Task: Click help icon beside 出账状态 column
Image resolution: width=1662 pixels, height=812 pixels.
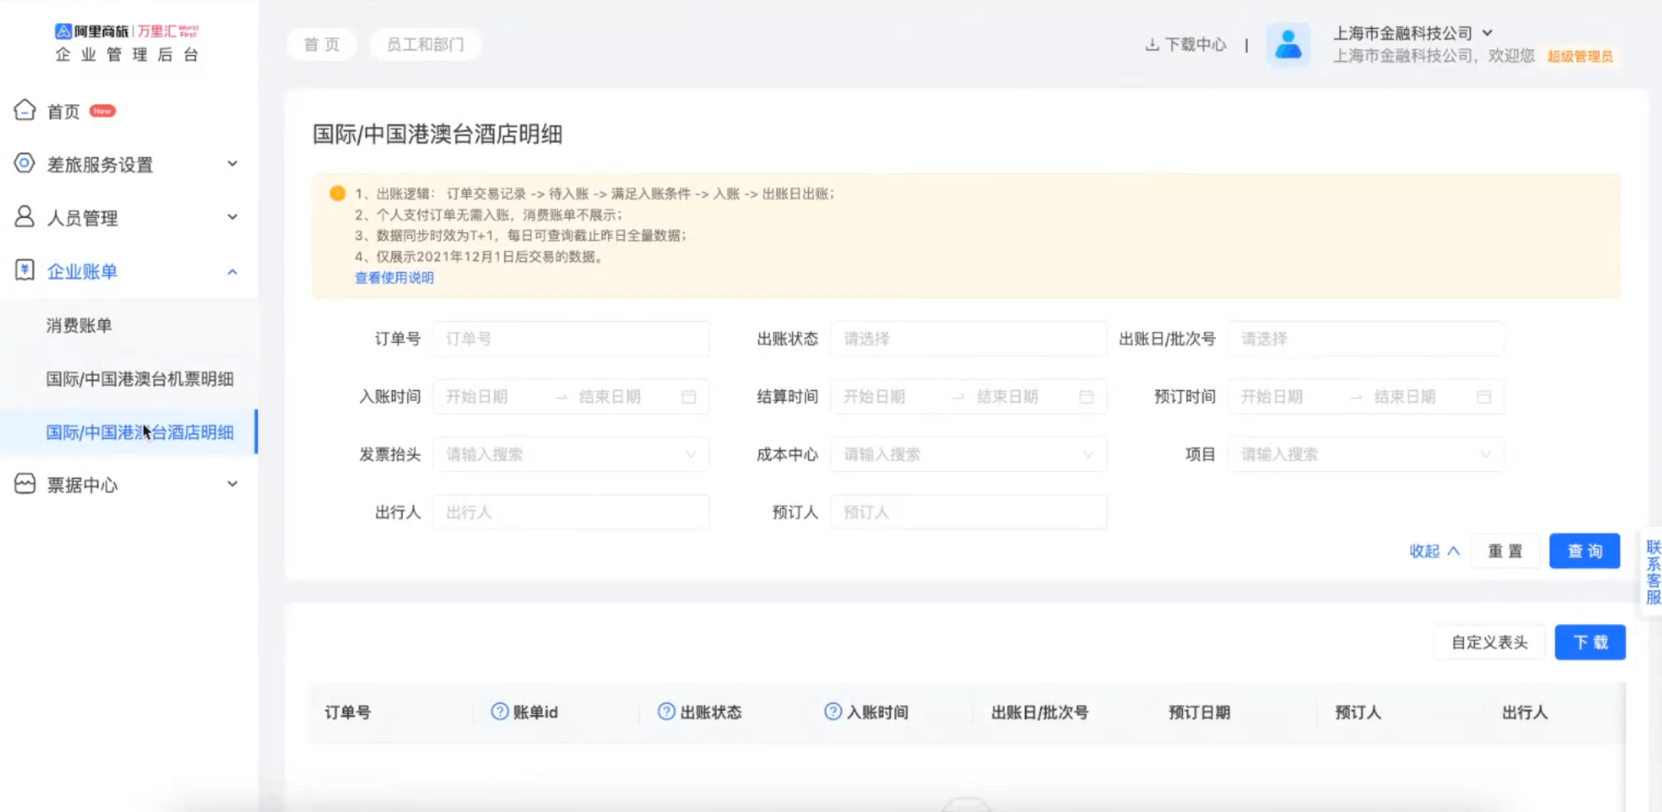Action: tap(666, 711)
